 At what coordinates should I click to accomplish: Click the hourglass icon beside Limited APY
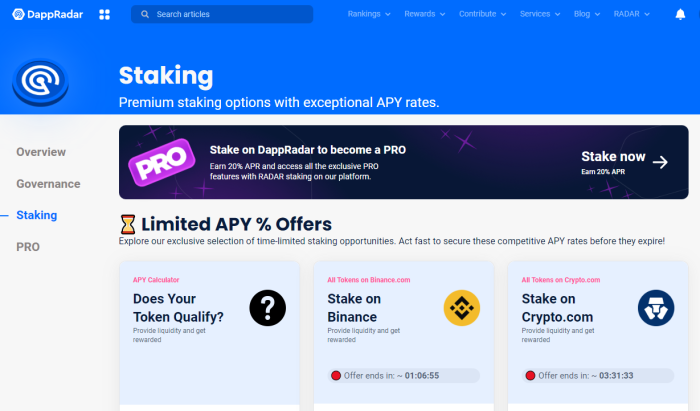coord(128,224)
